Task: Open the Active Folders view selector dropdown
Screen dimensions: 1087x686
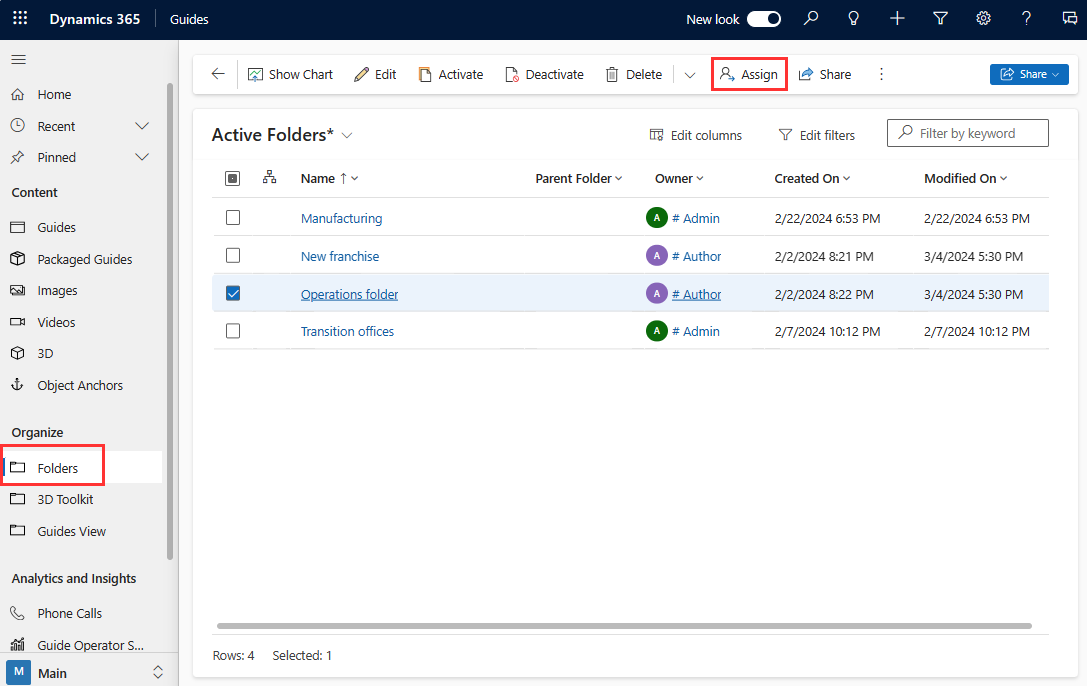Action: (x=346, y=133)
